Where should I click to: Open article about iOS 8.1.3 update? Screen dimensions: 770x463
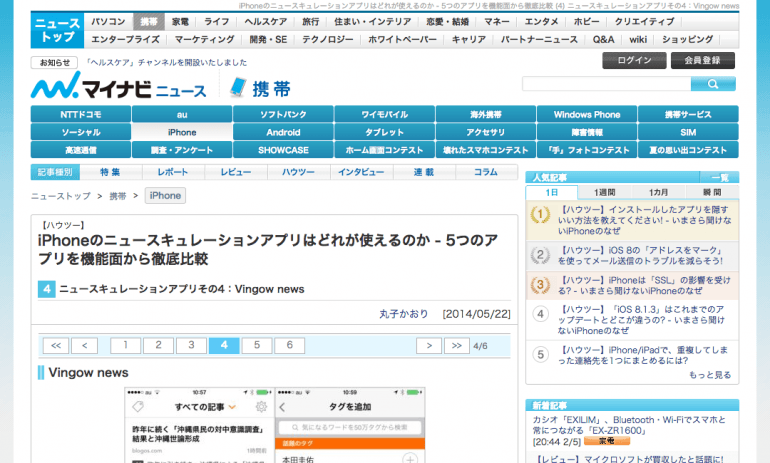click(641, 320)
